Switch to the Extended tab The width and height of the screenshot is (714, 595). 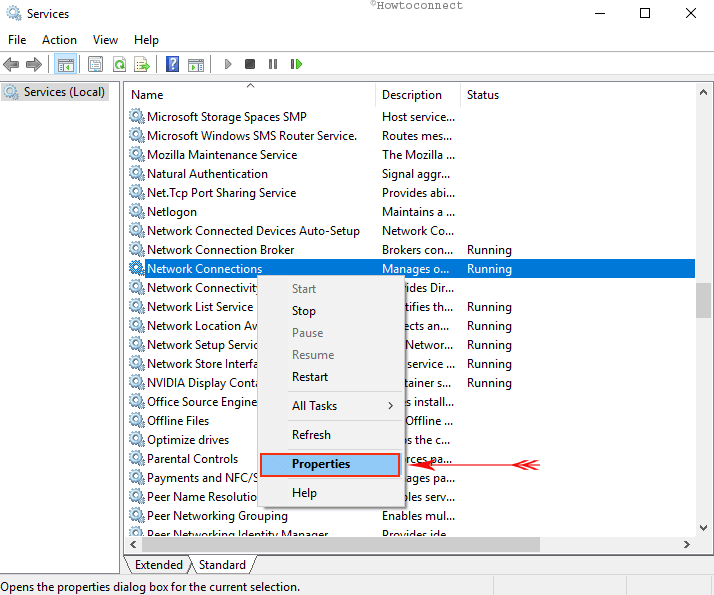coord(158,564)
